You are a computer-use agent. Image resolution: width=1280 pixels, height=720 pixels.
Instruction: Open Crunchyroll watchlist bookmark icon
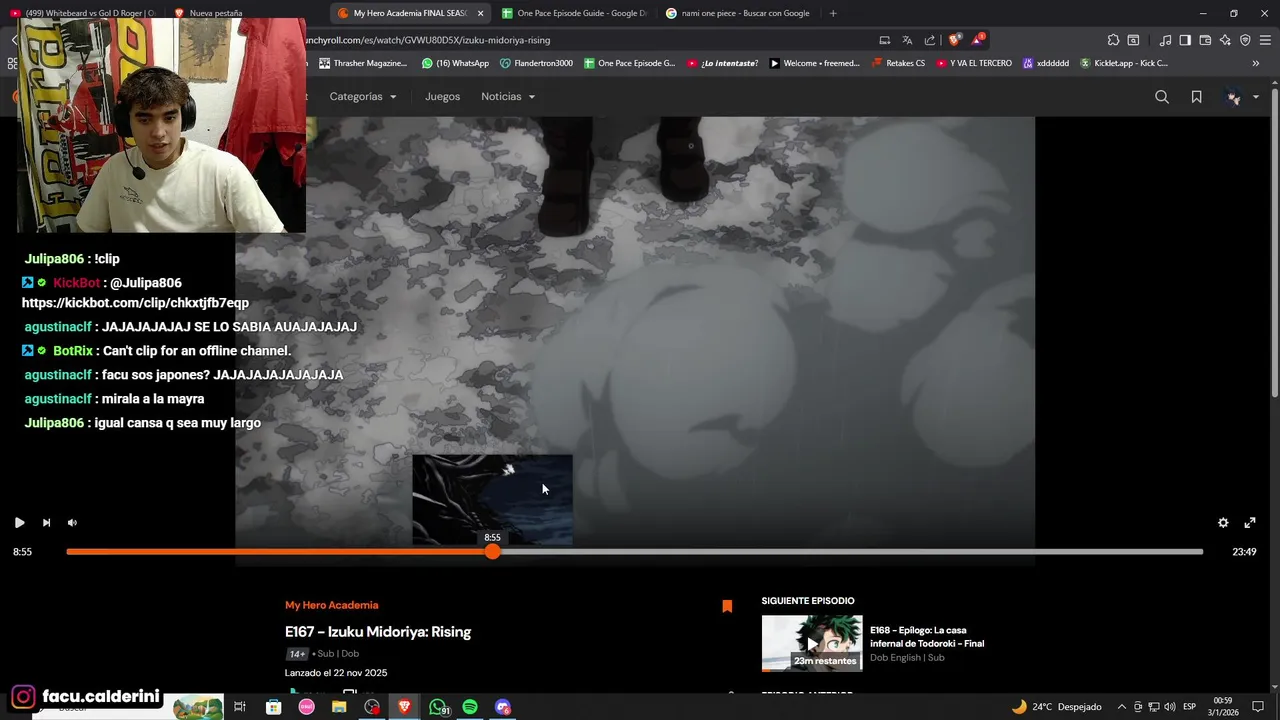(1196, 97)
